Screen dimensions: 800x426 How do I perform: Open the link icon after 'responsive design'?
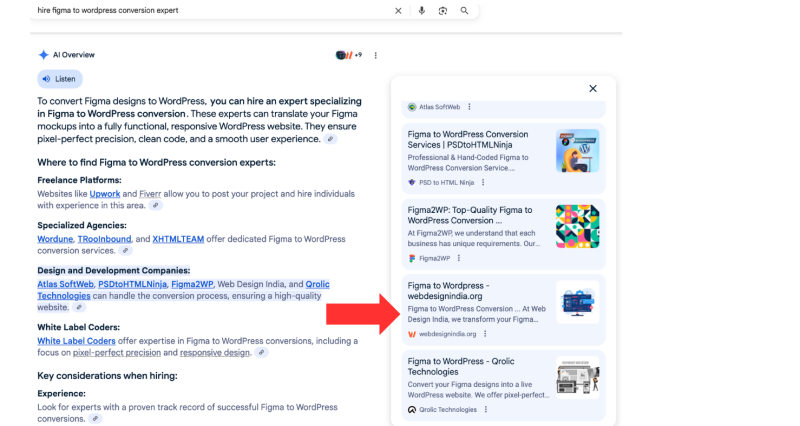click(x=261, y=353)
